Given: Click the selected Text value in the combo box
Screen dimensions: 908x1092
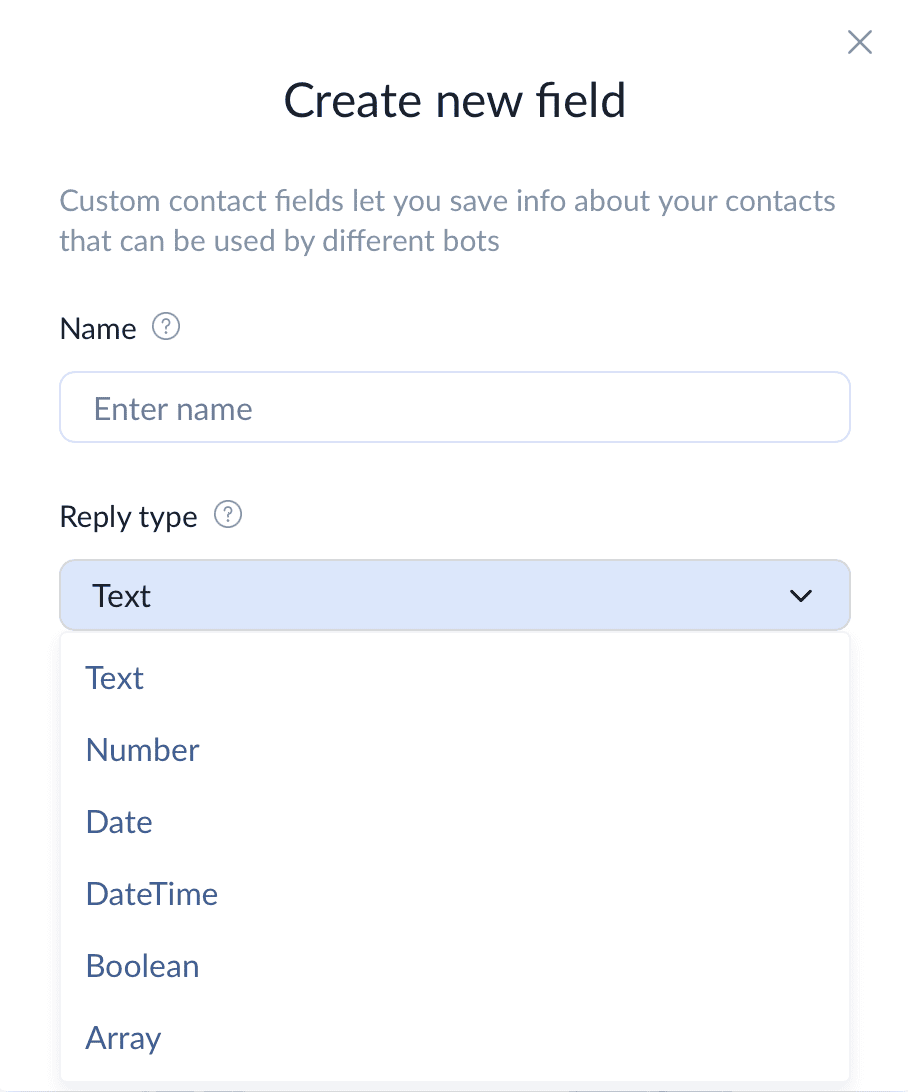Looking at the screenshot, I should click(121, 596).
